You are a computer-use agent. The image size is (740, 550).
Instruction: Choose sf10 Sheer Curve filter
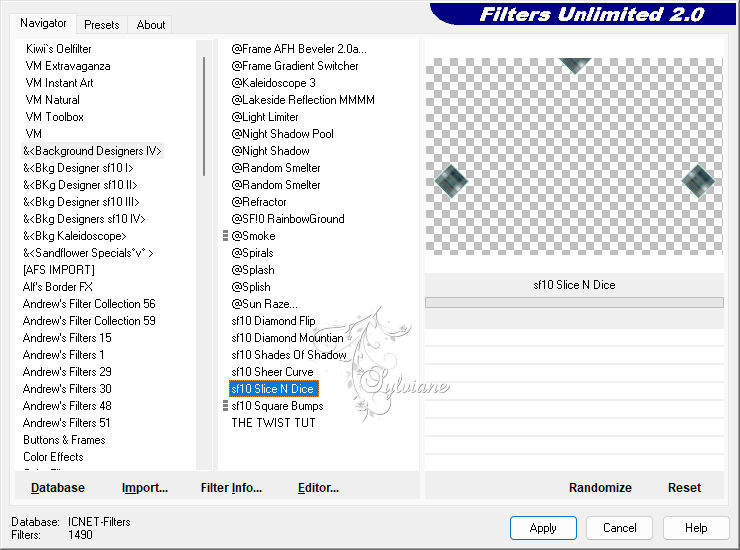[x=272, y=372]
